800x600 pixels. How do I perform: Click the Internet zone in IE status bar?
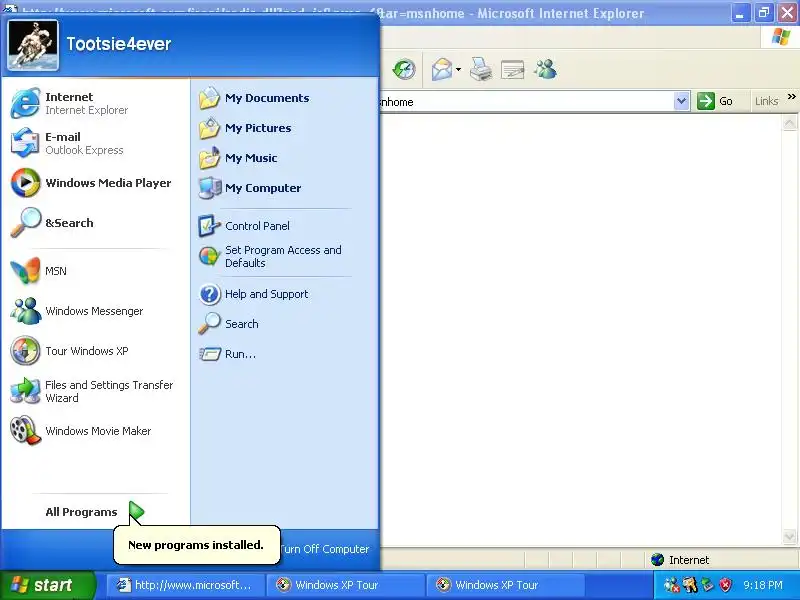[681, 560]
